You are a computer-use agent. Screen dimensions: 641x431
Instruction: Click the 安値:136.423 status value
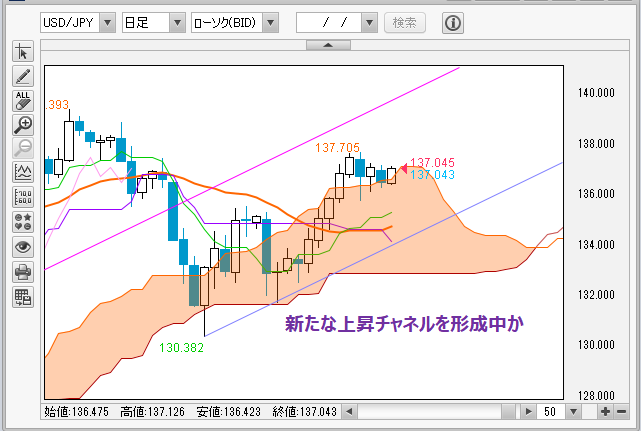pyautogui.click(x=229, y=411)
